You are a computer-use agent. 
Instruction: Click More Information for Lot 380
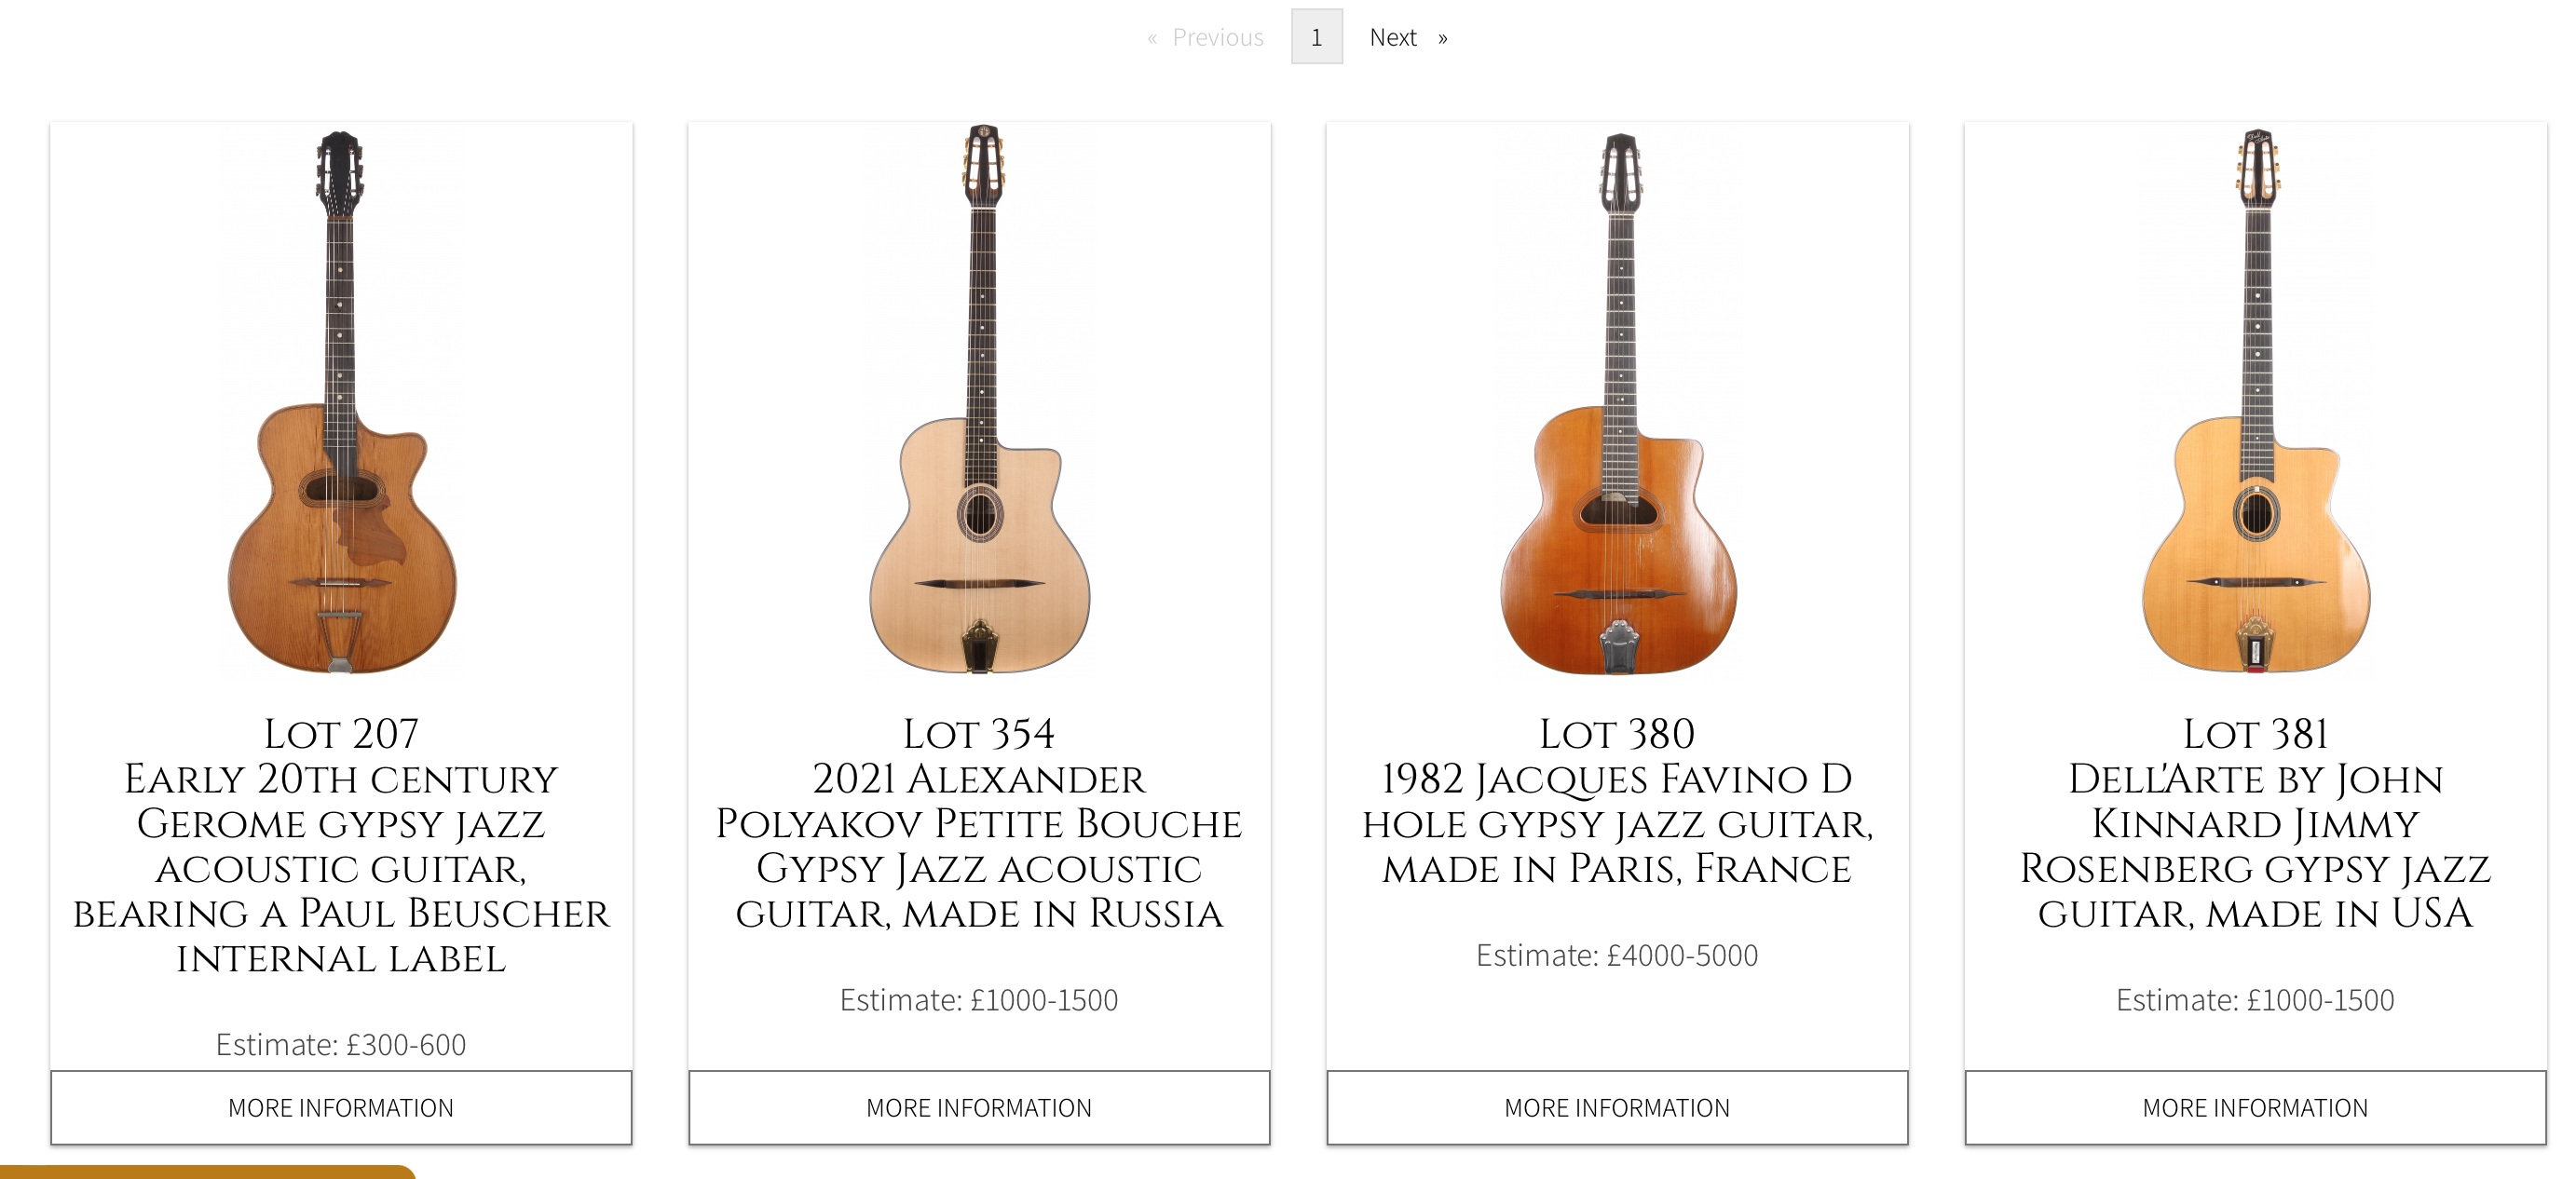(1617, 1107)
